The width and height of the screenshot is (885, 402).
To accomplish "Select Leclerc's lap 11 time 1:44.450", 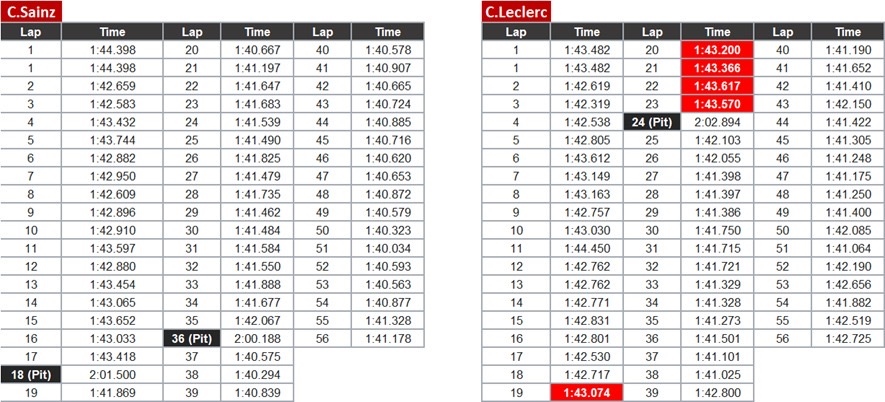I will 587,248.
